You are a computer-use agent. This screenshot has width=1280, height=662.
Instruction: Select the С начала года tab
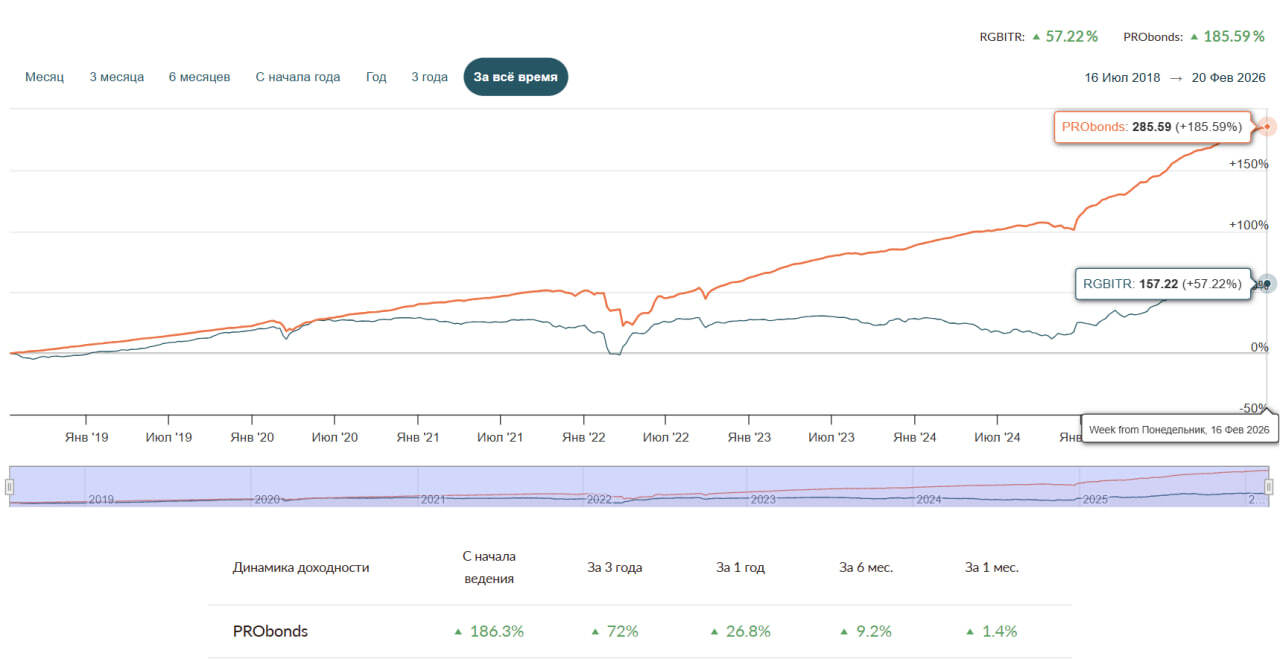(x=298, y=77)
